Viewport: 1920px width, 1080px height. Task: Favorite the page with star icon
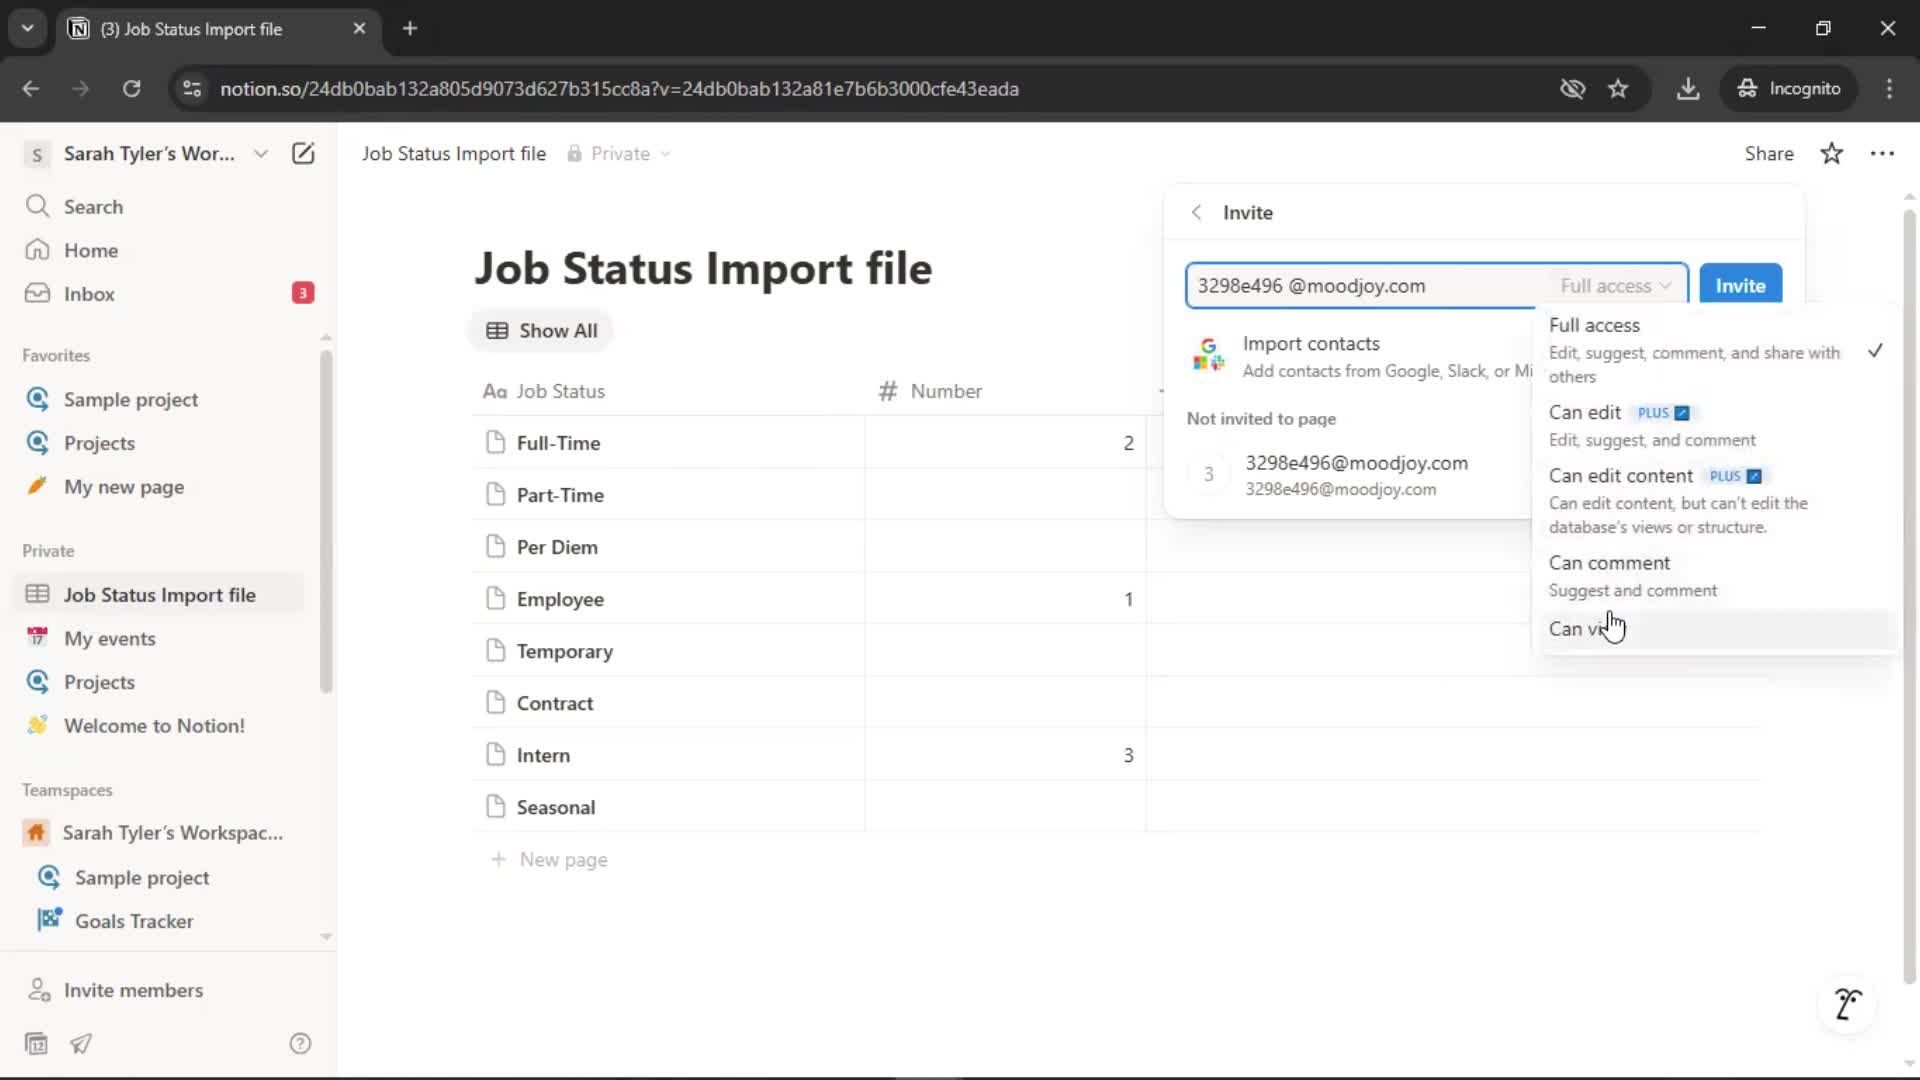pyautogui.click(x=1831, y=153)
